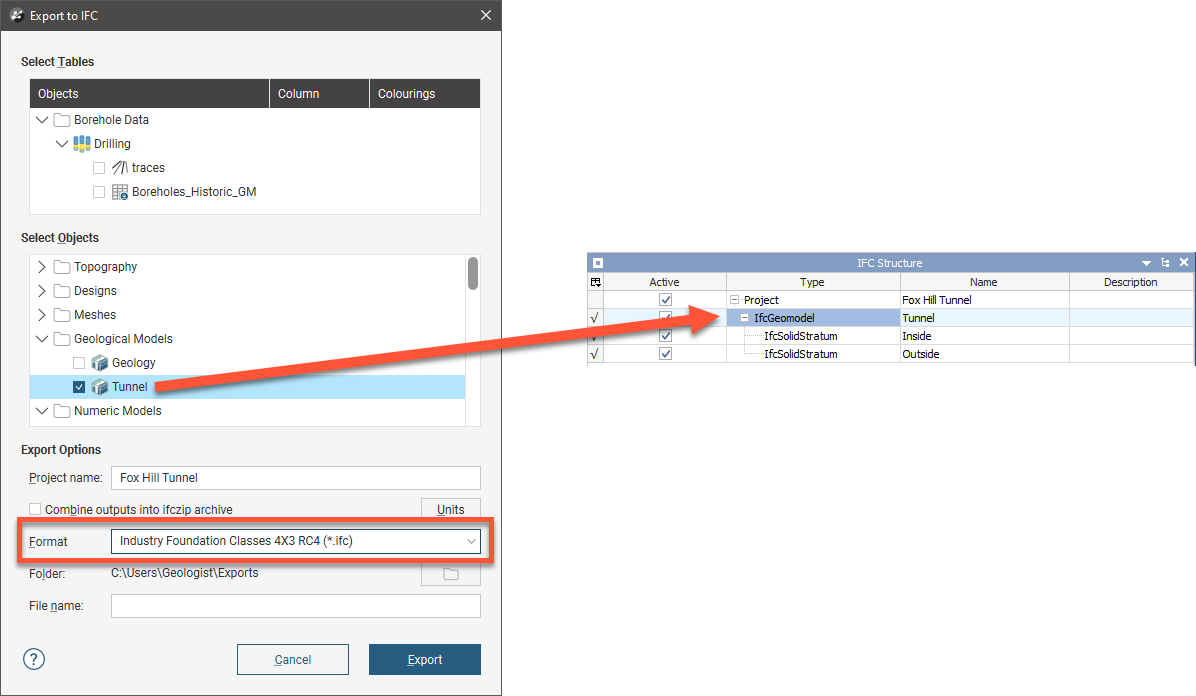Click the Designs folder icon

coord(62,291)
